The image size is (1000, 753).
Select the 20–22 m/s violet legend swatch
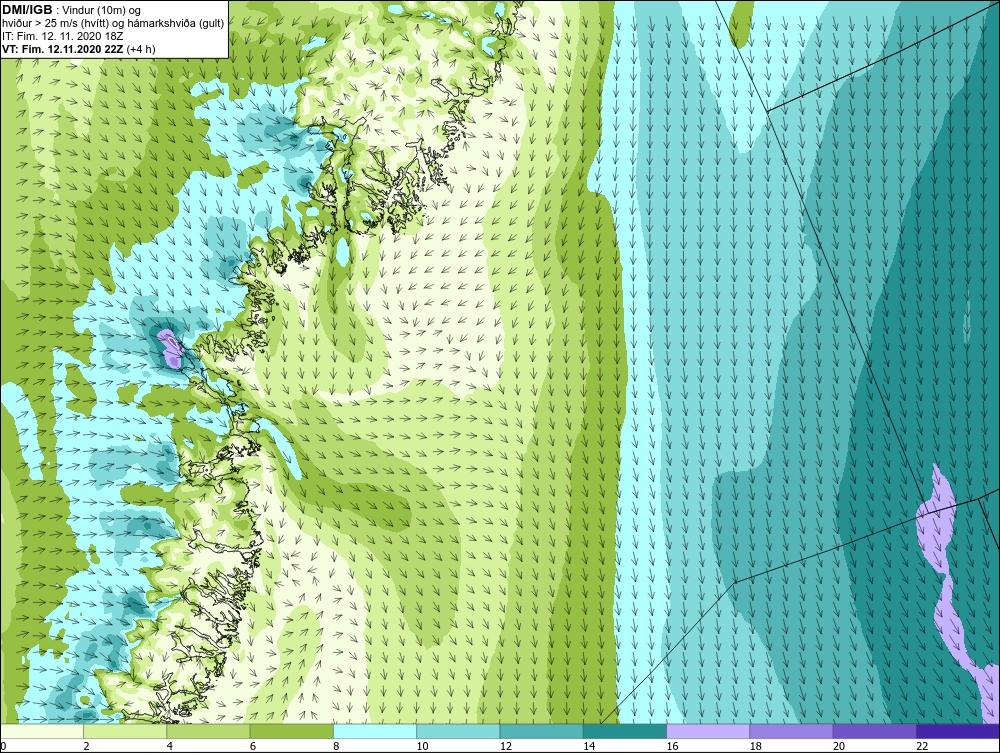tap(874, 731)
